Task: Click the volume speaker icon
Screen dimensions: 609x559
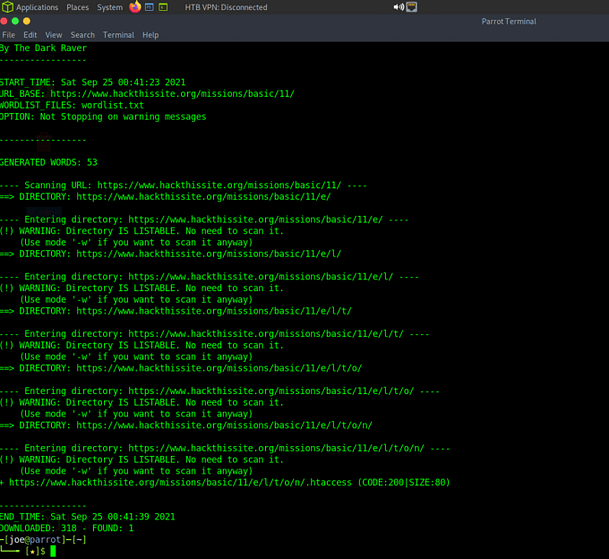Action: tap(398, 7)
